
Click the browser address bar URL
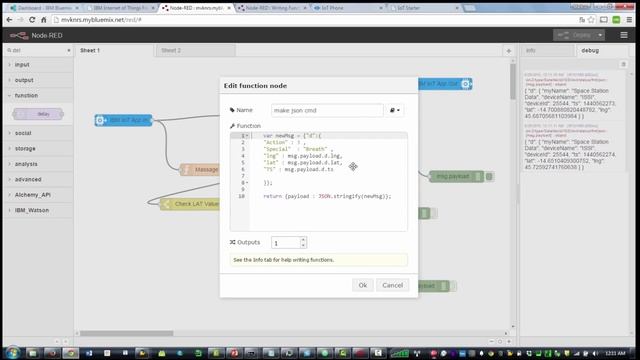click(101, 20)
